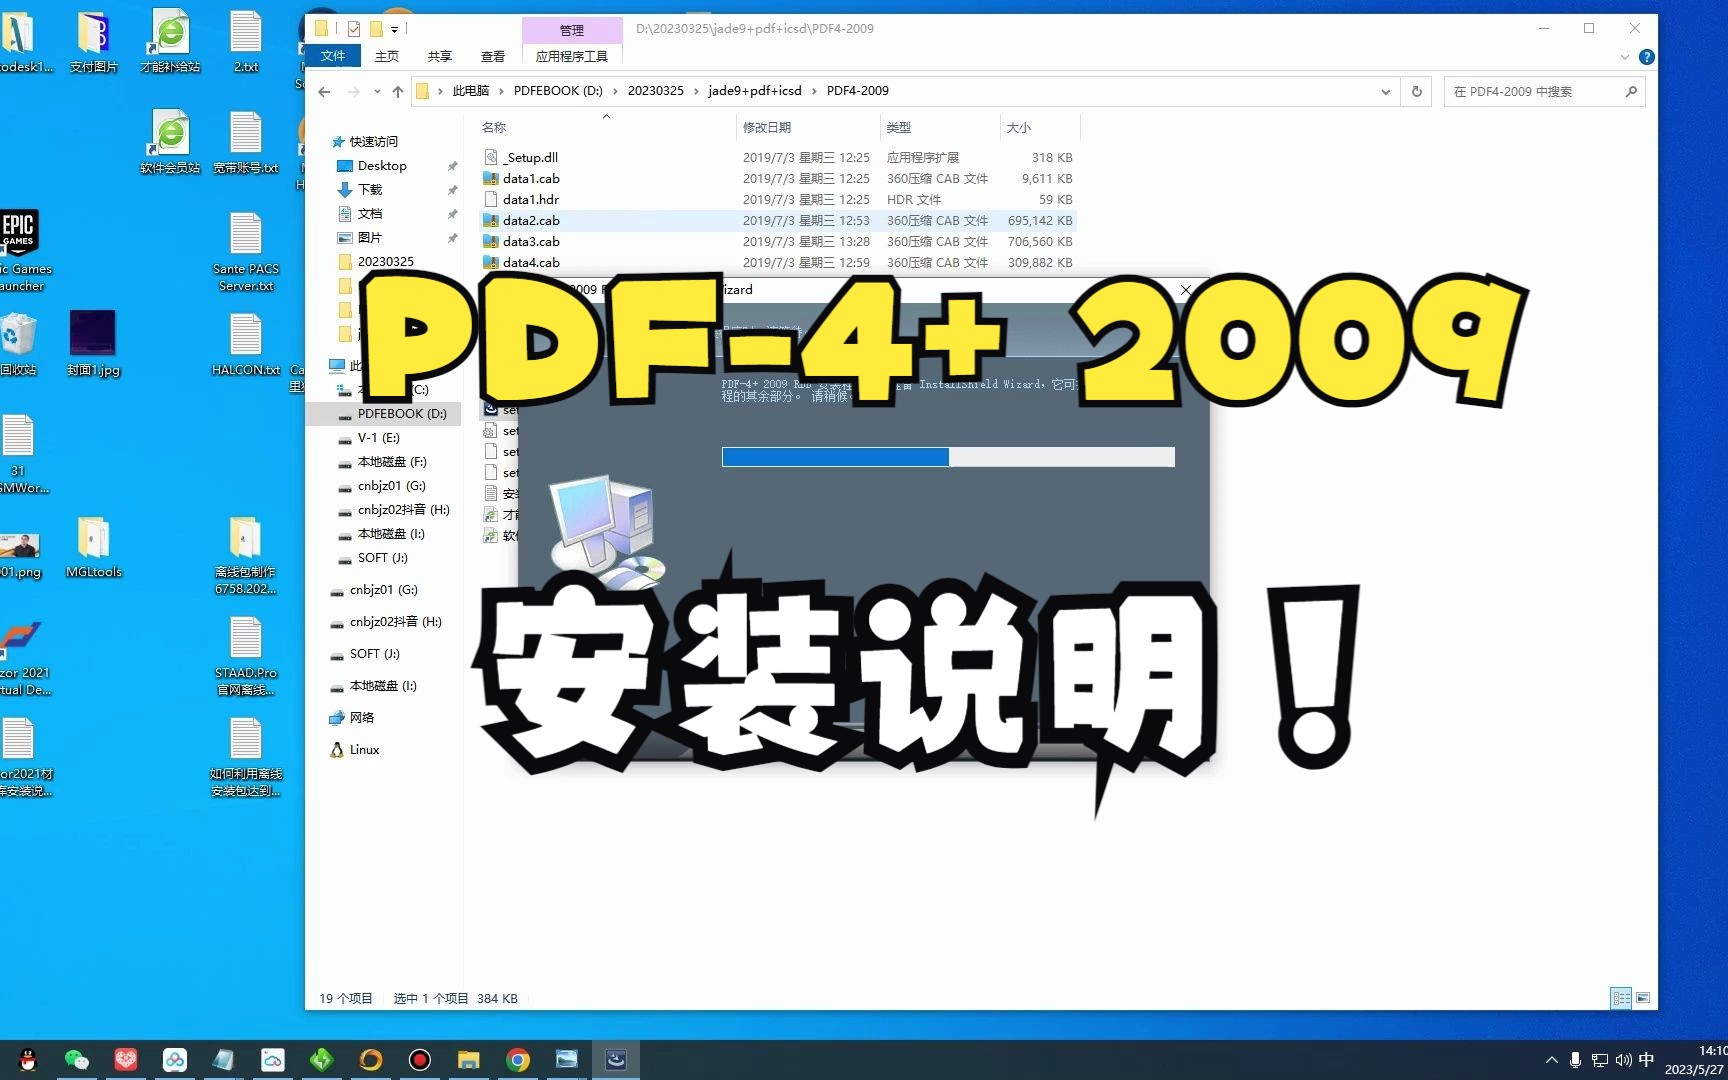Switch to the 主页 ribbon tab
The image size is (1728, 1080).
click(387, 56)
